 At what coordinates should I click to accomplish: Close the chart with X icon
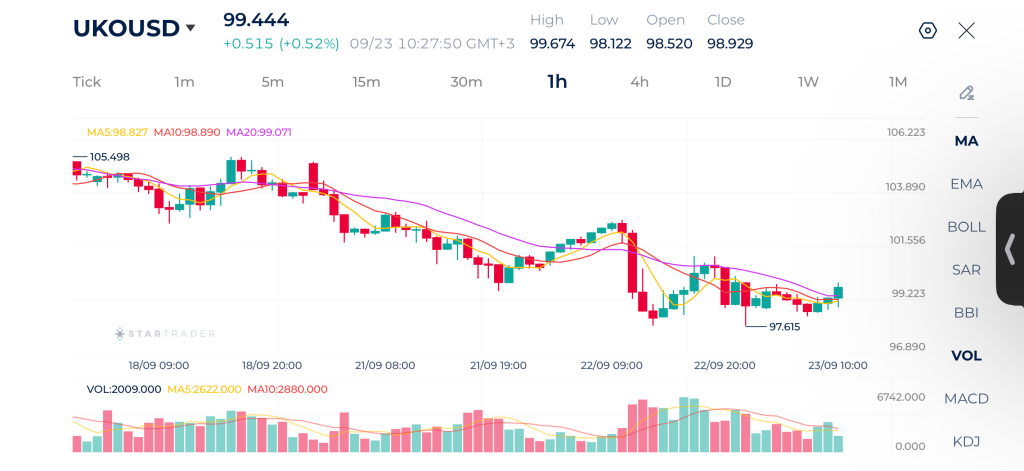point(967,31)
